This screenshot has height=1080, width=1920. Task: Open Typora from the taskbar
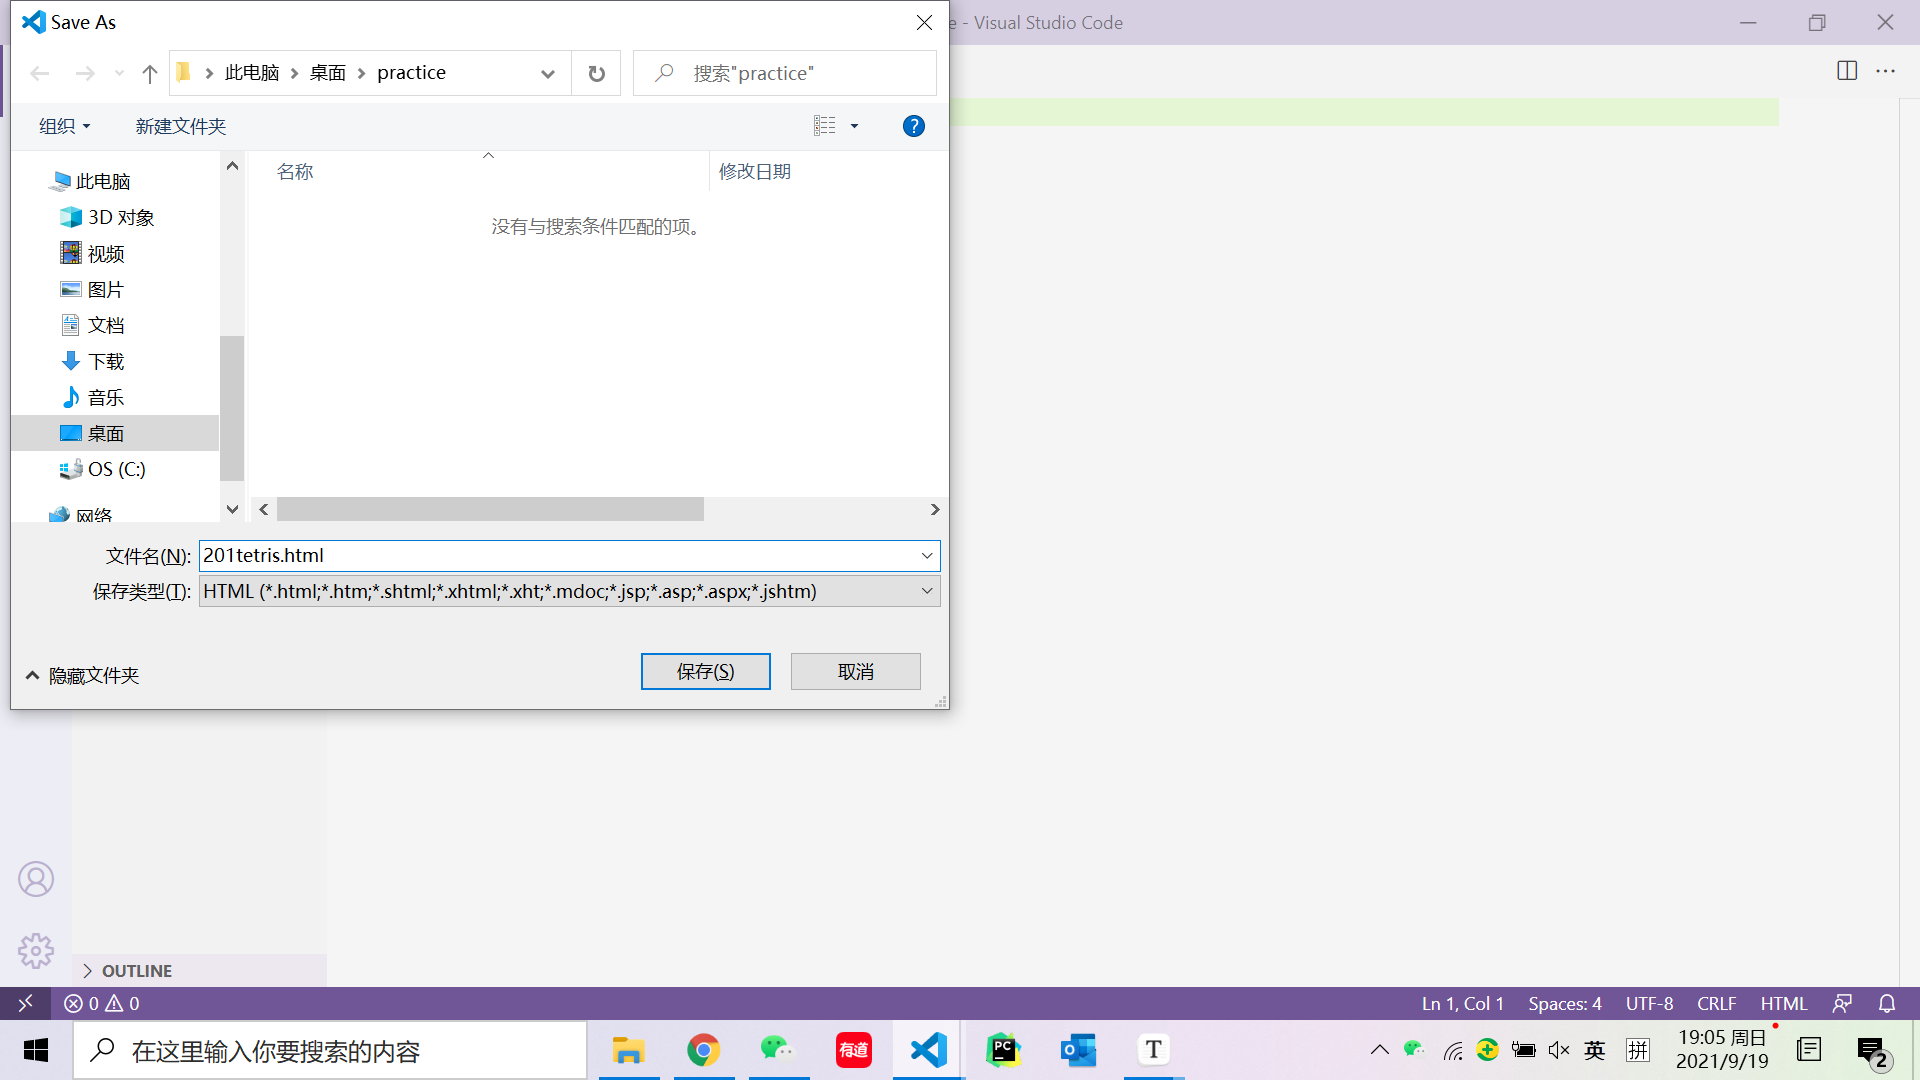click(1153, 1050)
